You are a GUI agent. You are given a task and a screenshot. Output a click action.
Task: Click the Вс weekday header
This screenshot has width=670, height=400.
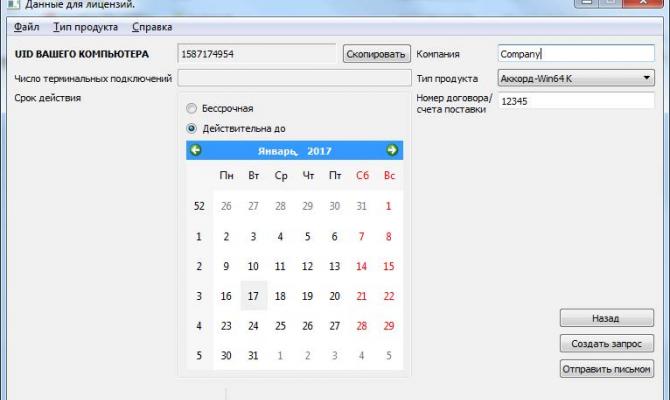point(389,175)
